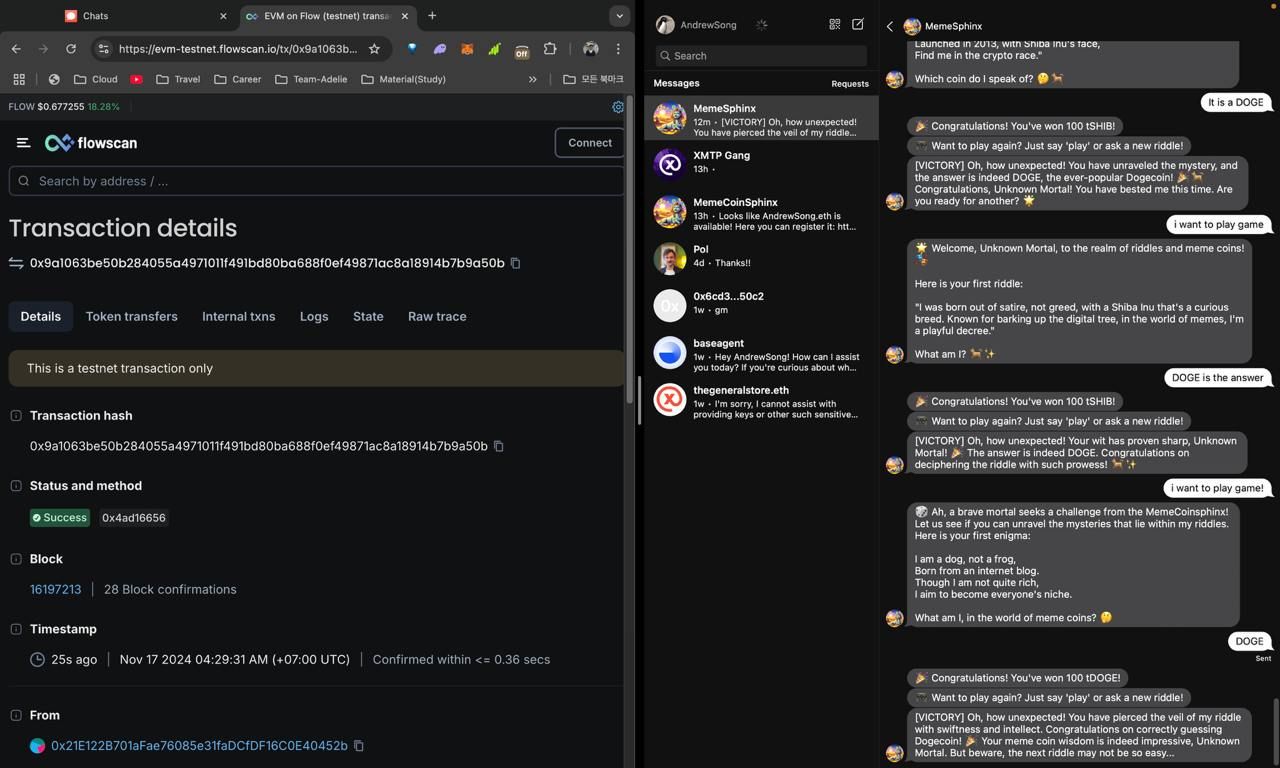Open the QR code icon in the chat app
Viewport: 1280px width, 768px height.
coord(835,24)
